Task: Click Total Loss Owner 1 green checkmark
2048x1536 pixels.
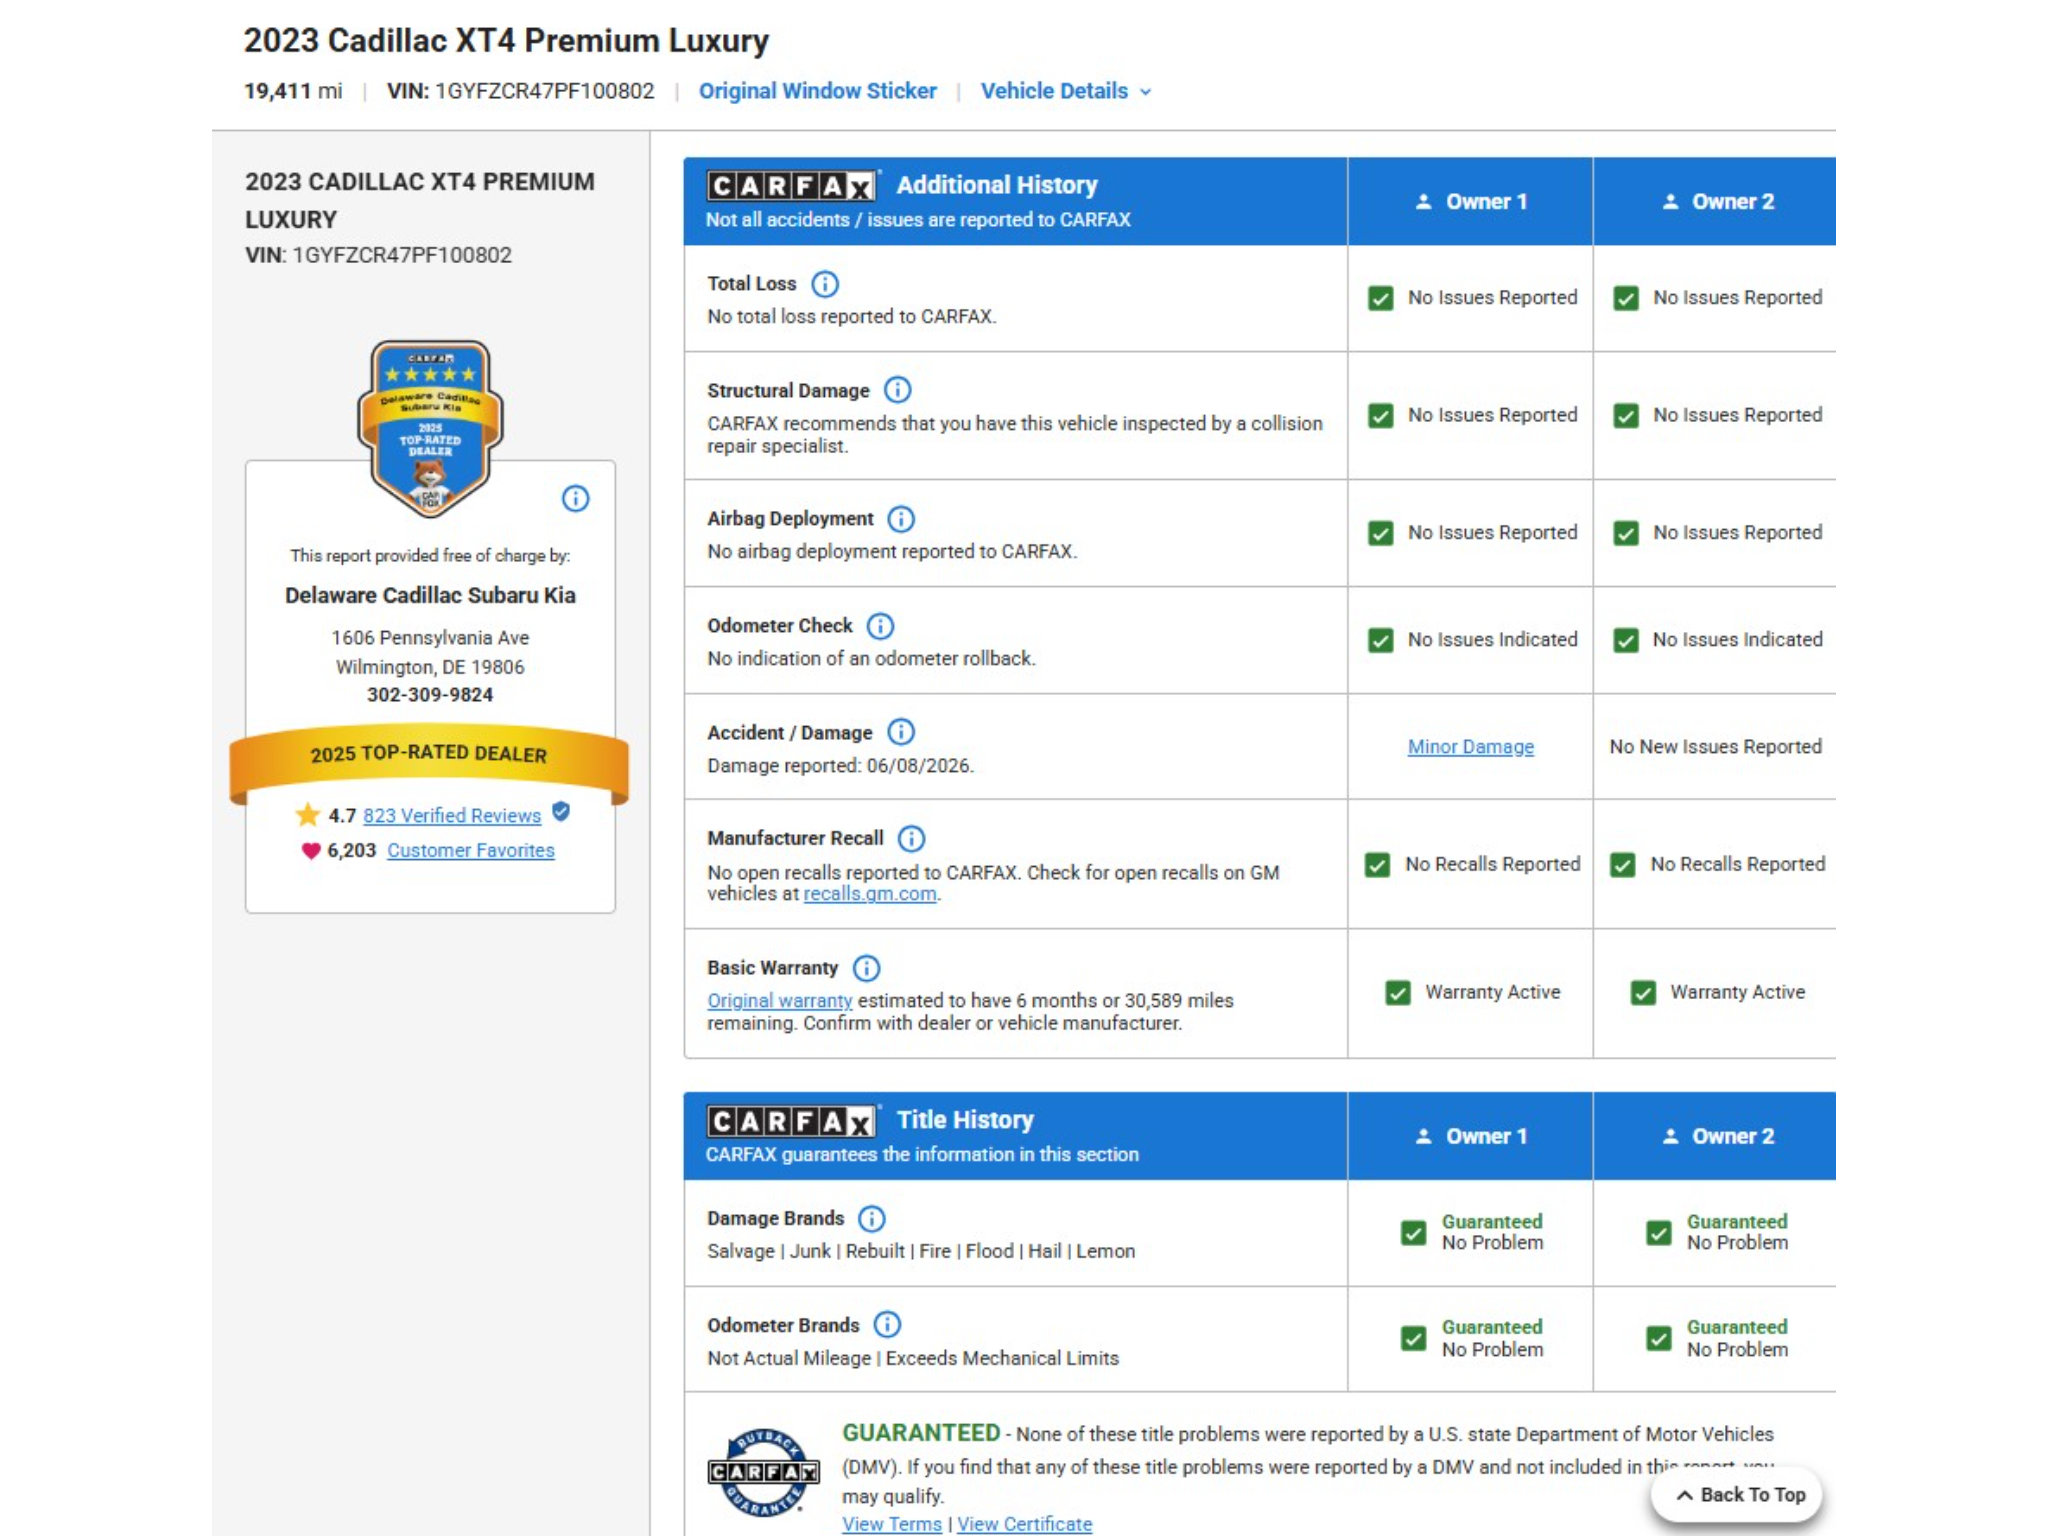Action: click(1381, 298)
